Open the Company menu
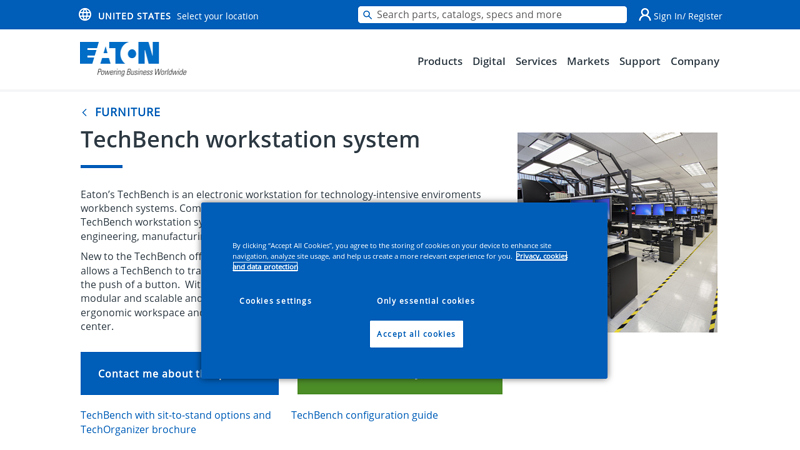Viewport: 800px width, 450px height. pyautogui.click(x=694, y=61)
